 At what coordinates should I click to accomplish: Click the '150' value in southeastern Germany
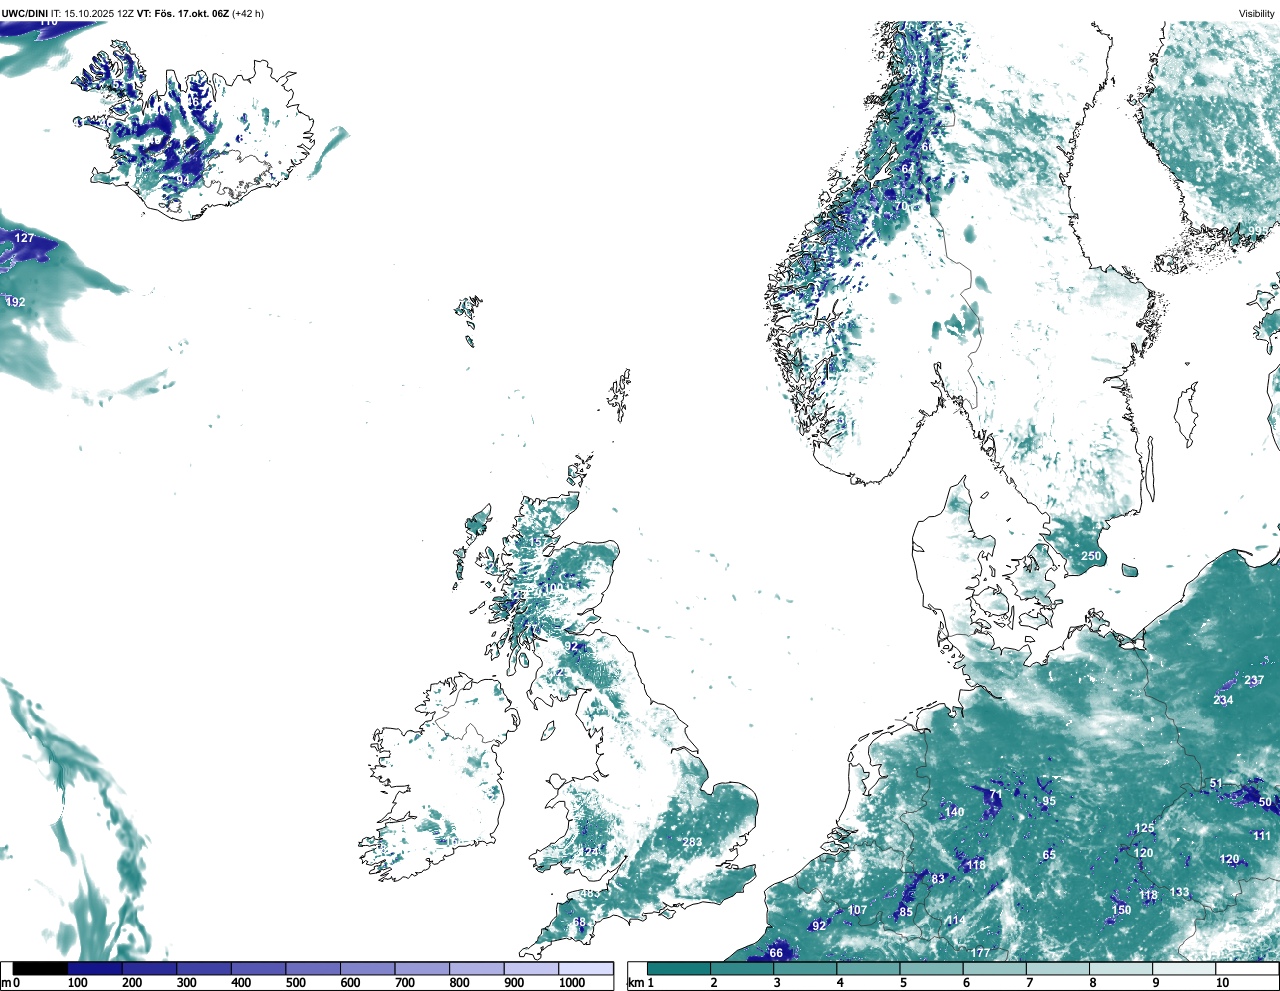[x=1122, y=910]
